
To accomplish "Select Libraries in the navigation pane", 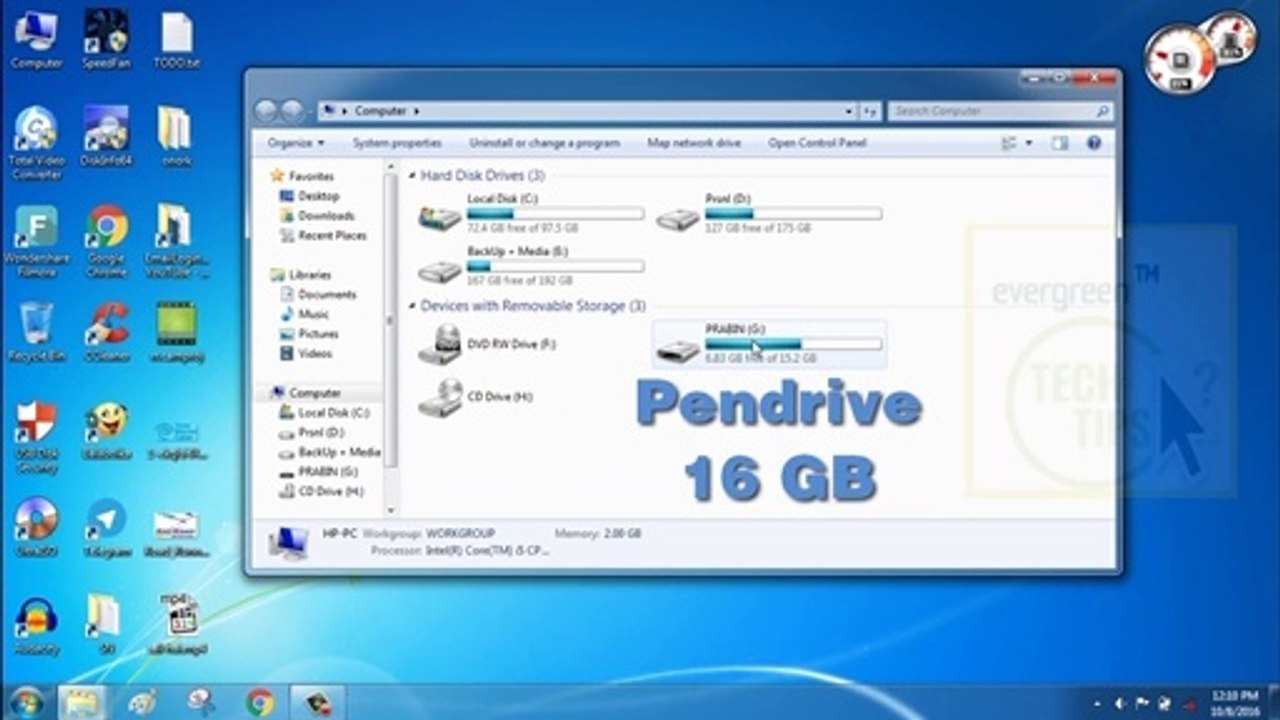I will tap(299, 275).
